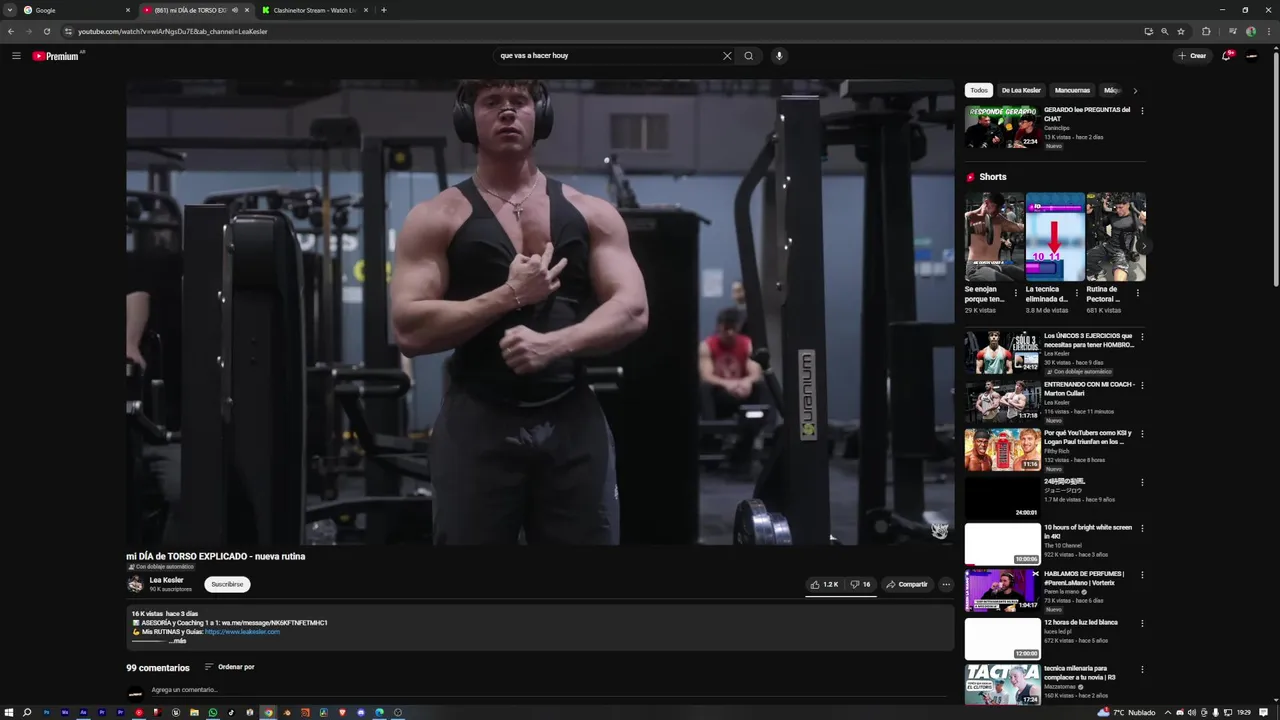Open the YouTube hamburger guide menu

[x=16, y=56]
